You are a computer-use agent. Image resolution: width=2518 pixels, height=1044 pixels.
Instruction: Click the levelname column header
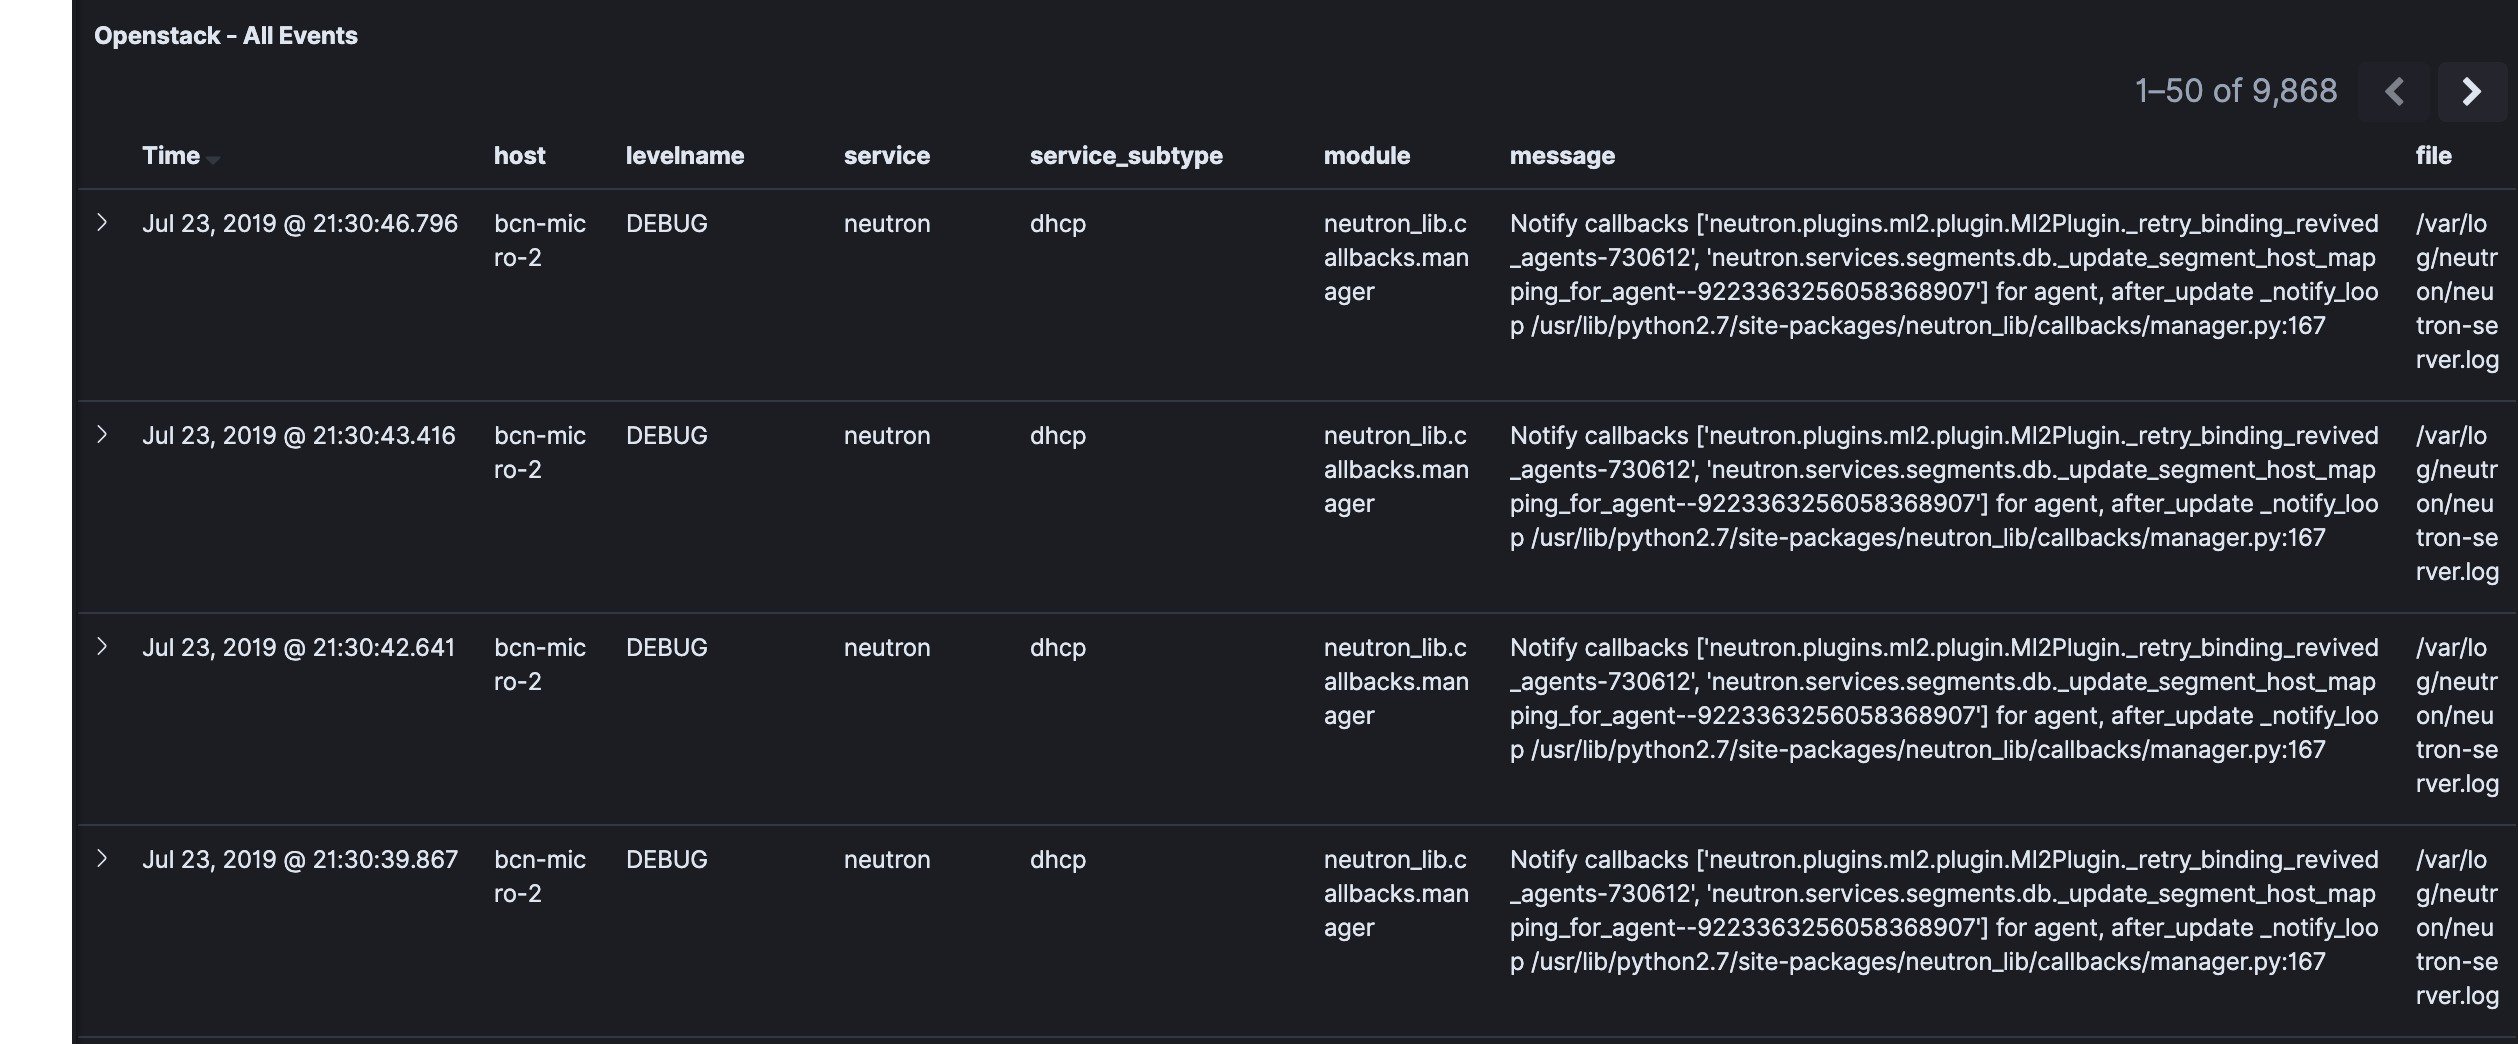685,155
